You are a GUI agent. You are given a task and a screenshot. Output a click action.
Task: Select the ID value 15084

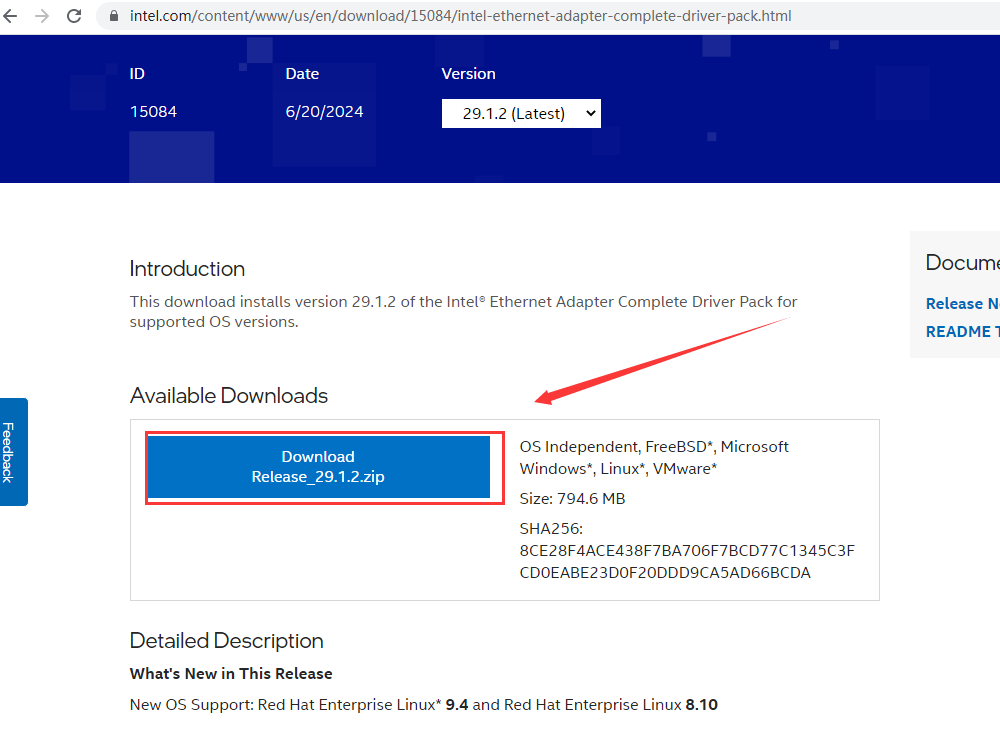tap(153, 112)
